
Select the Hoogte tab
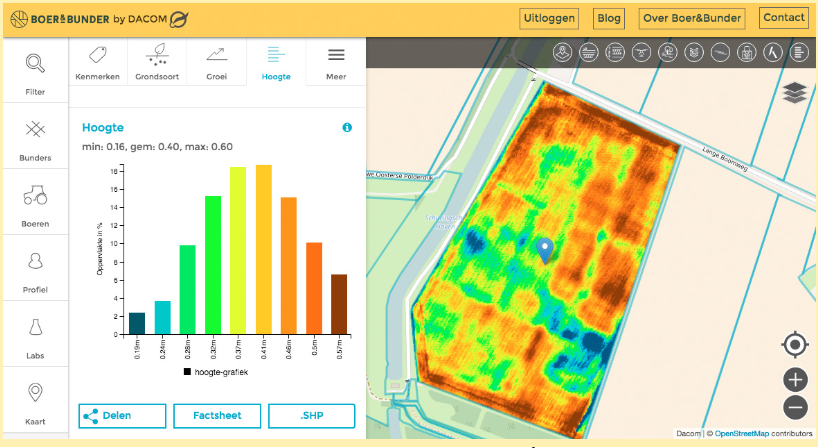[x=276, y=62]
